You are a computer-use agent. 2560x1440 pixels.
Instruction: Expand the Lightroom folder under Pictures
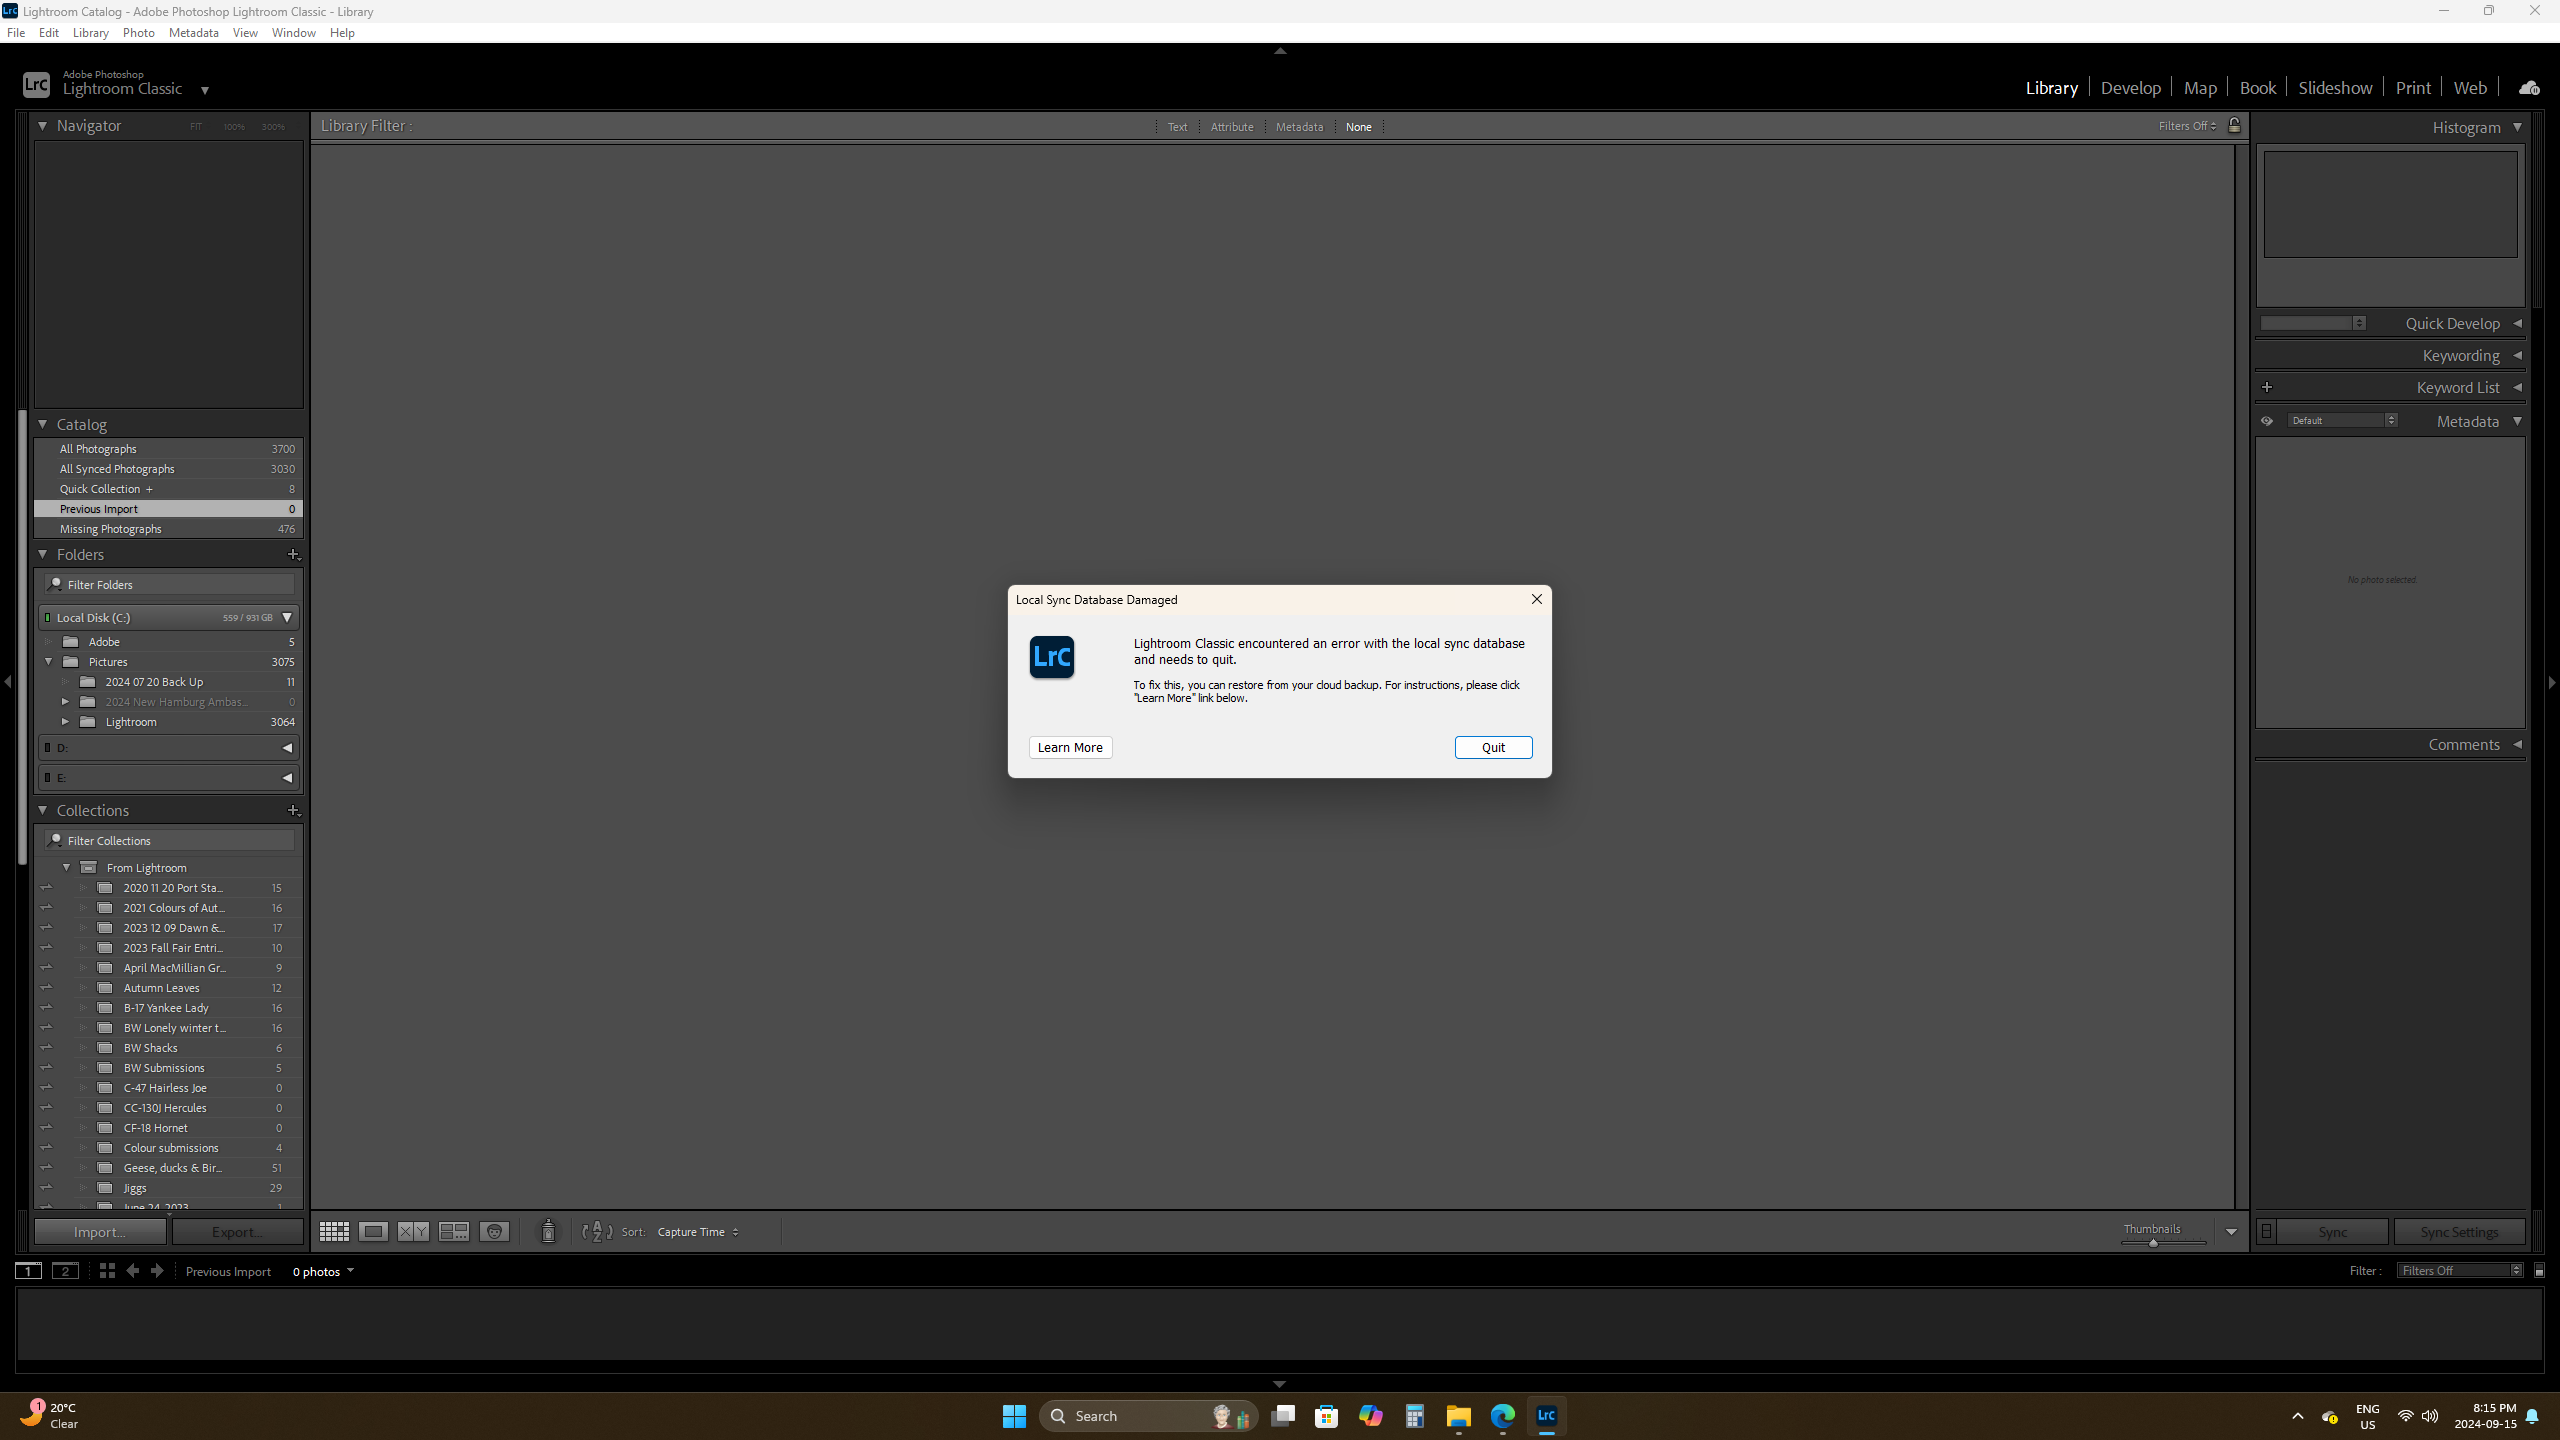pyautogui.click(x=66, y=721)
